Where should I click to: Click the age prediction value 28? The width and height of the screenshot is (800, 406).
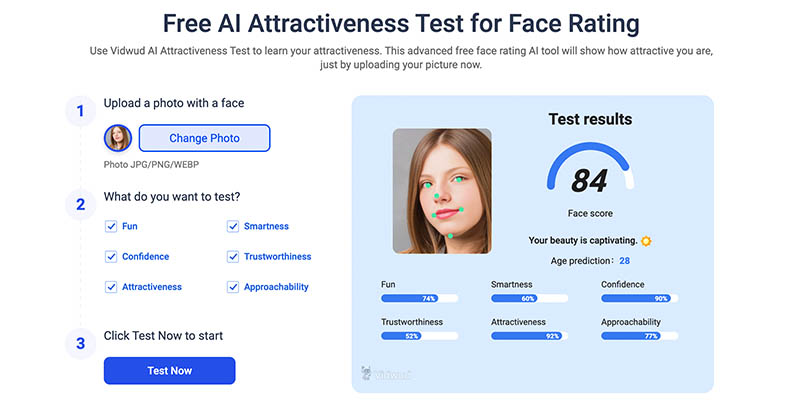click(x=624, y=261)
